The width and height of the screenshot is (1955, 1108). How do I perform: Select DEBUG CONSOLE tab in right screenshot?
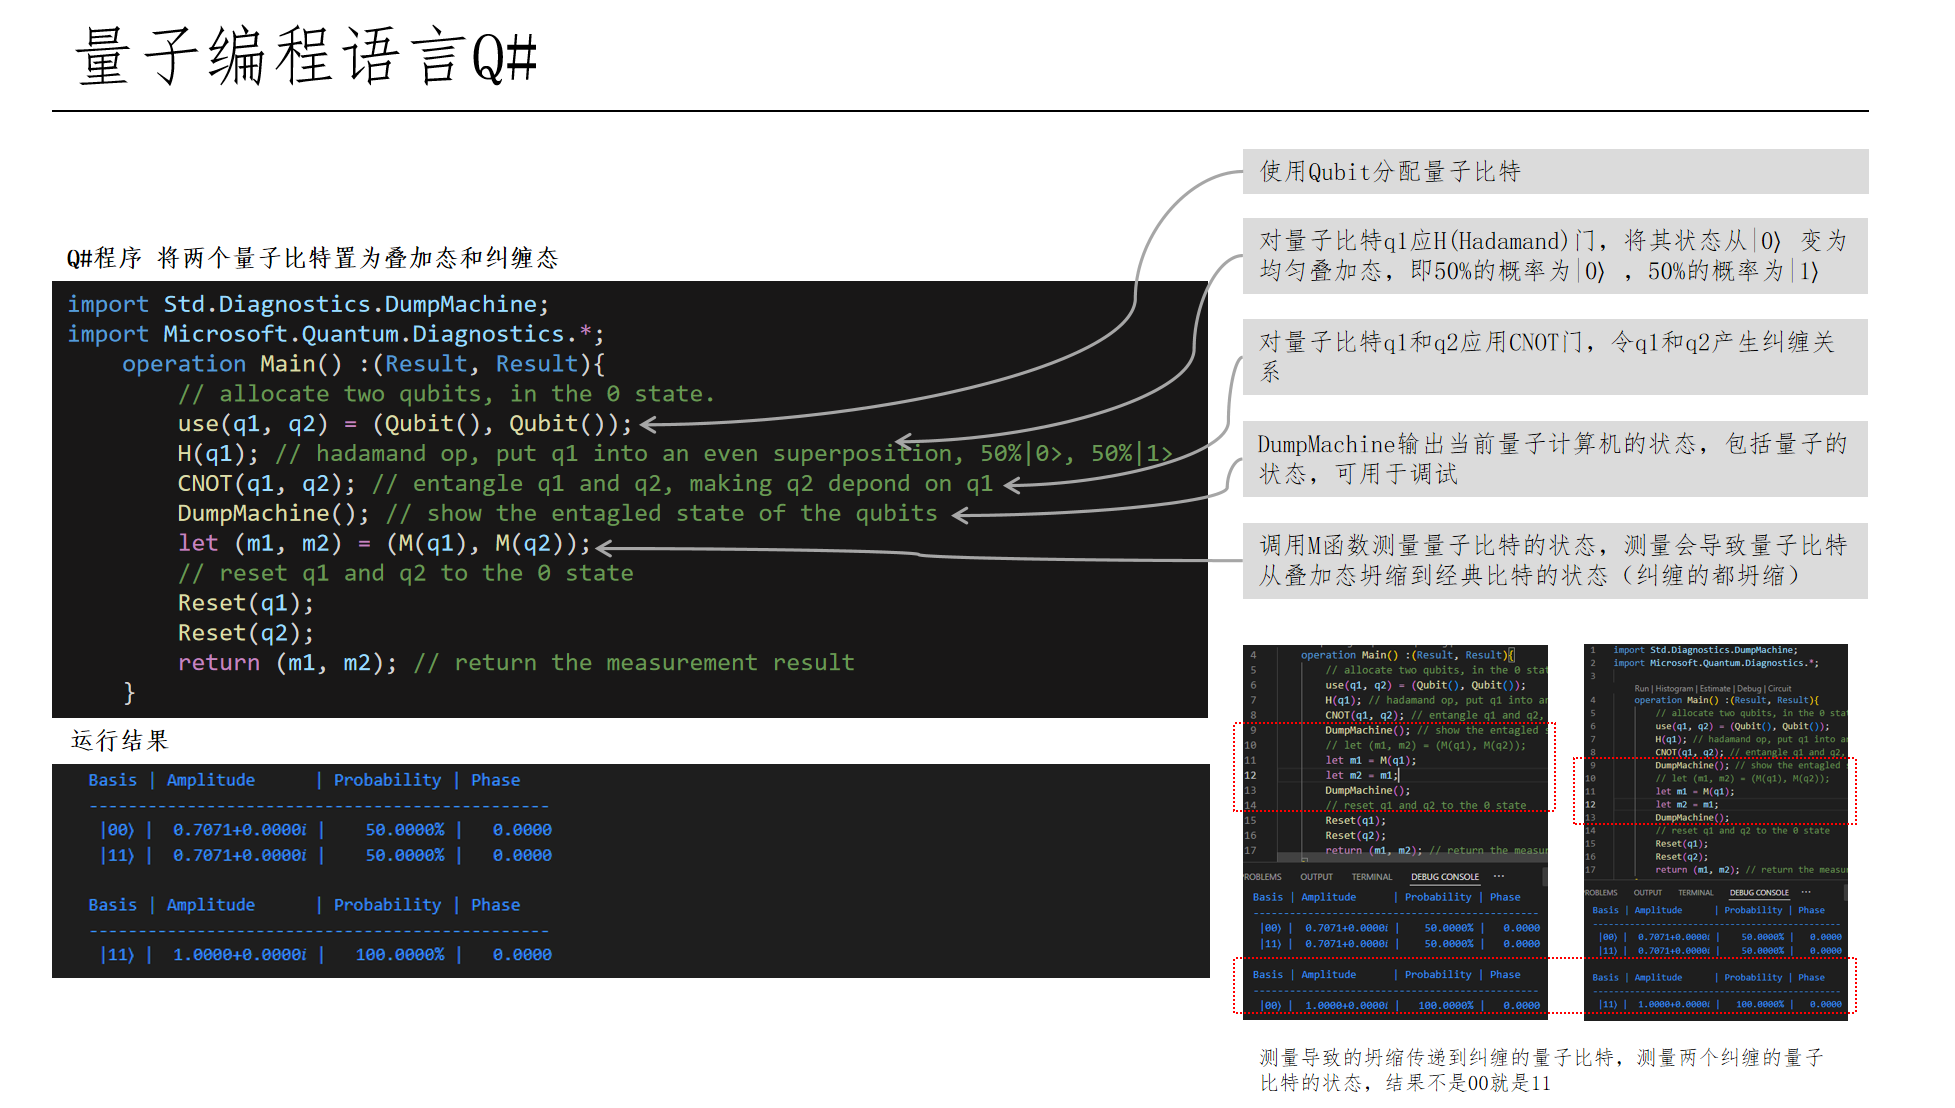(1759, 893)
